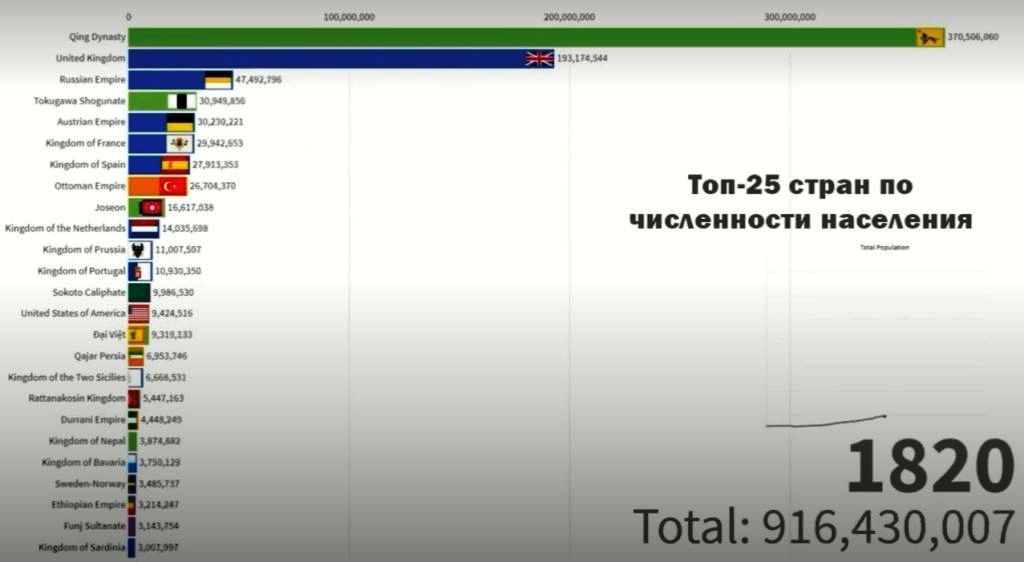Select the Joseon flag icon
This screenshot has height=562, width=1024.
[x=150, y=207]
